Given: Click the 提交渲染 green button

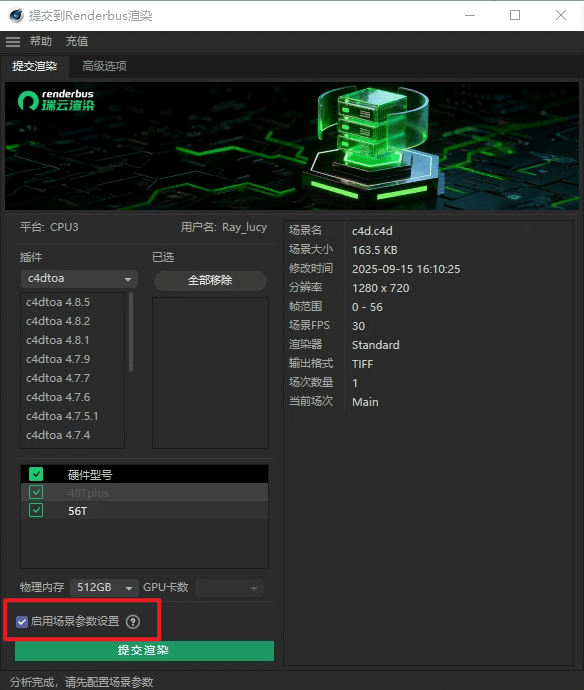Looking at the screenshot, I should point(144,650).
